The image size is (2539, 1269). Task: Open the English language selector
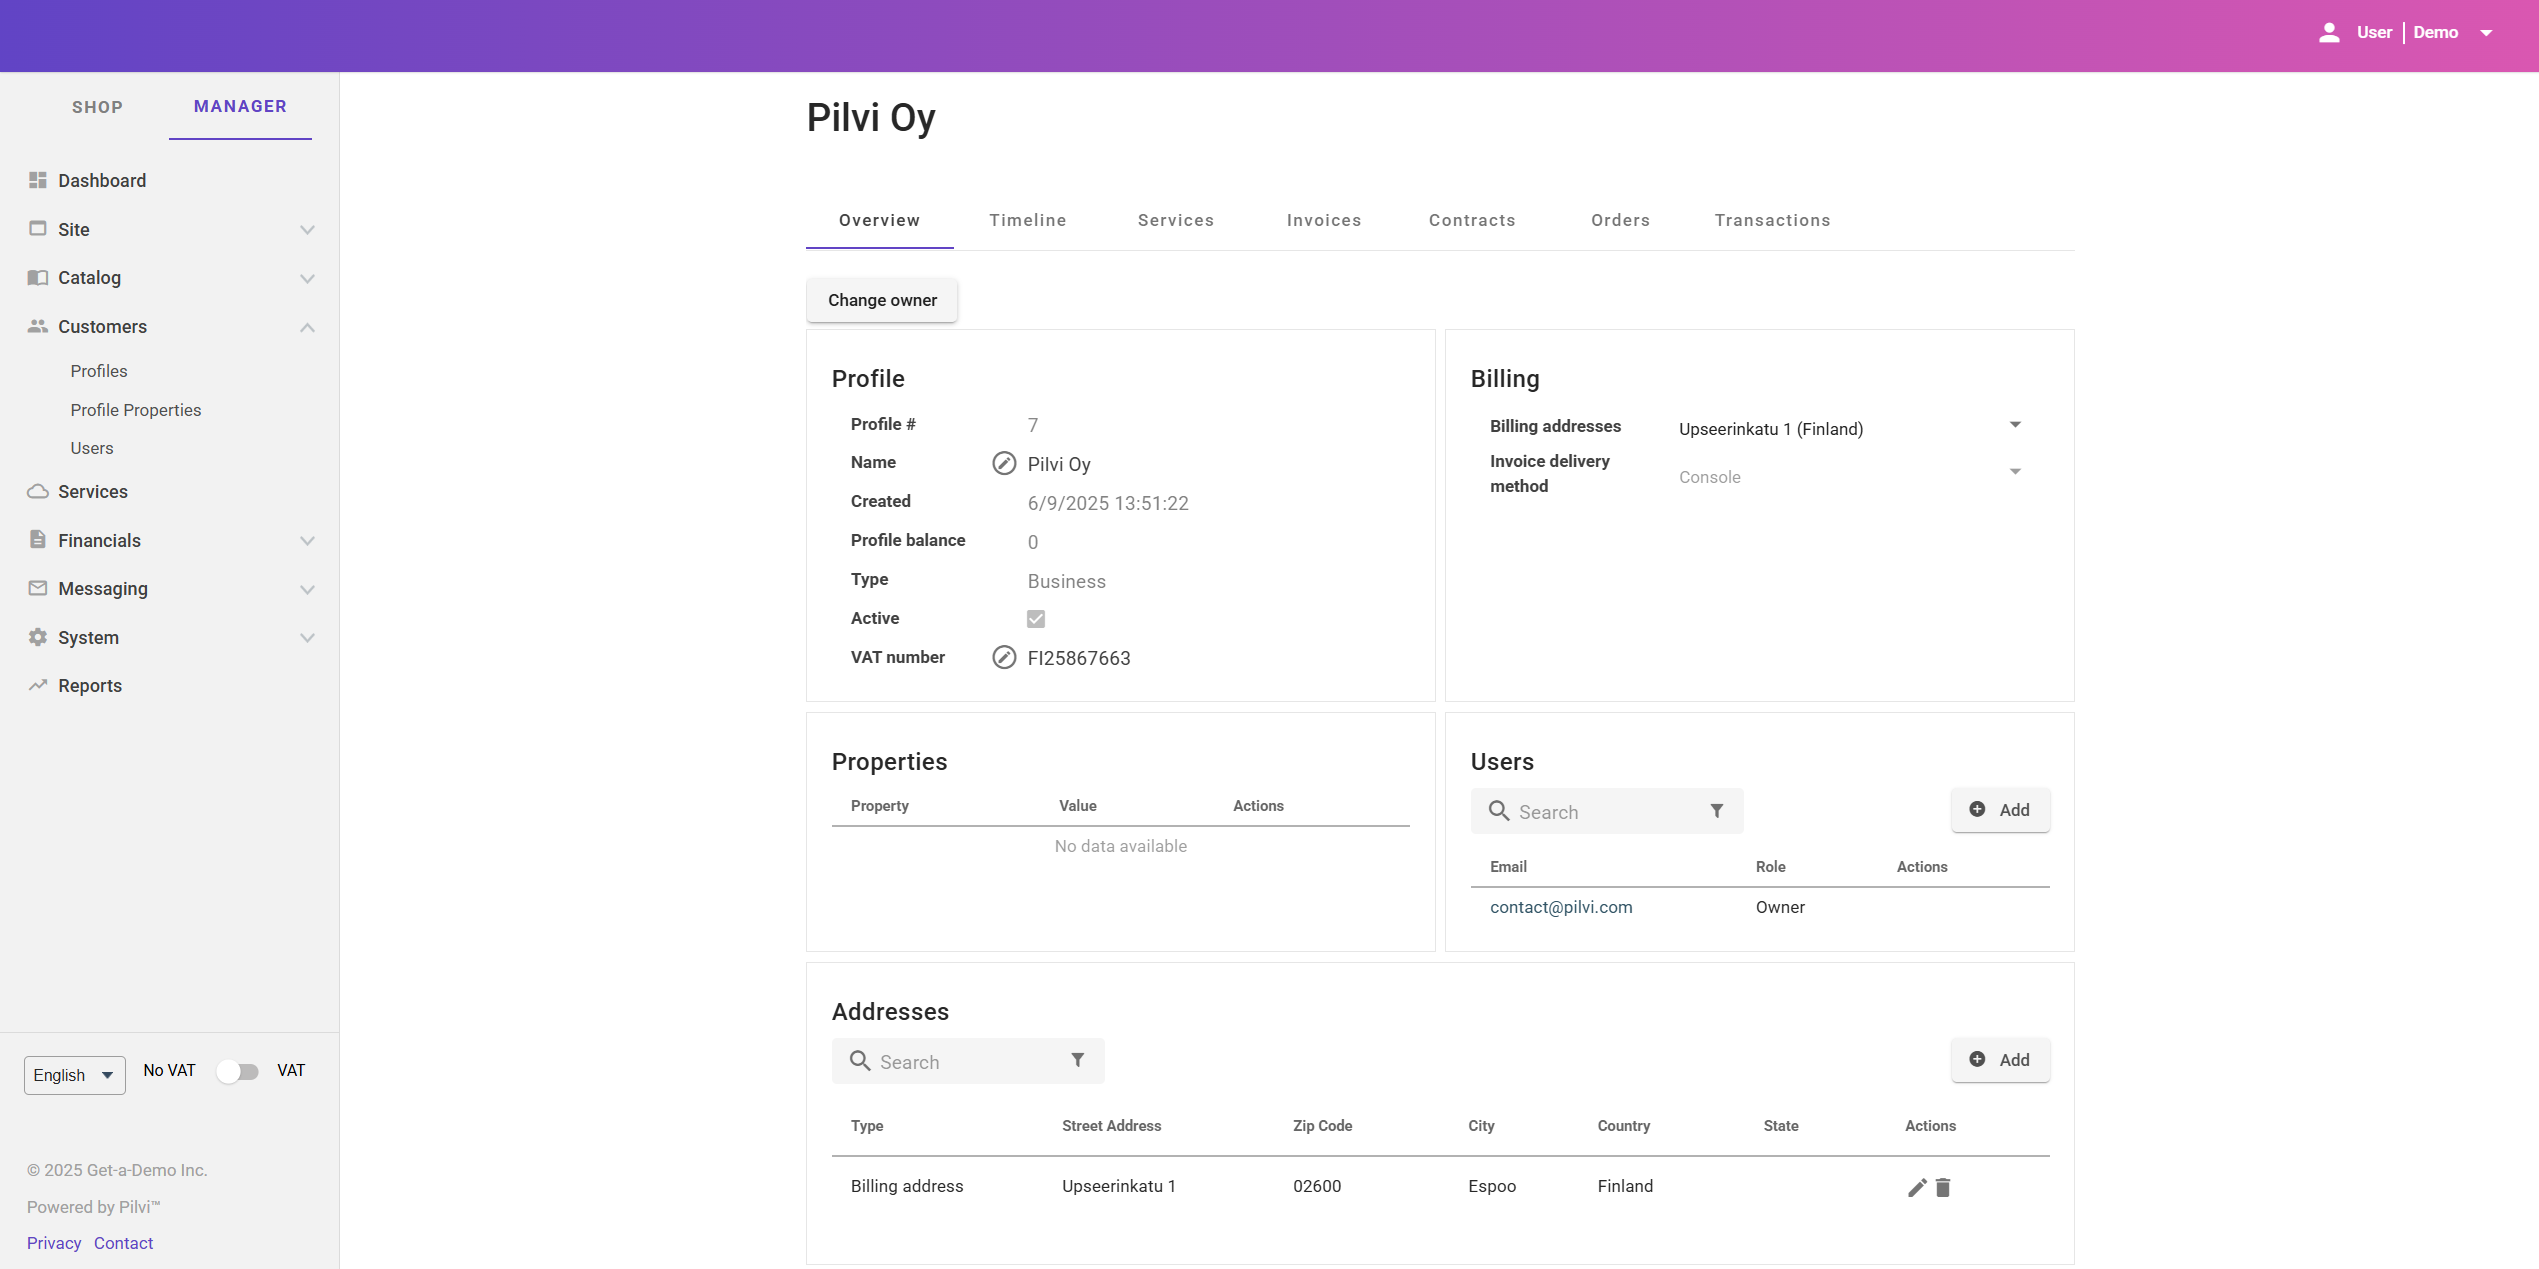pyautogui.click(x=74, y=1075)
